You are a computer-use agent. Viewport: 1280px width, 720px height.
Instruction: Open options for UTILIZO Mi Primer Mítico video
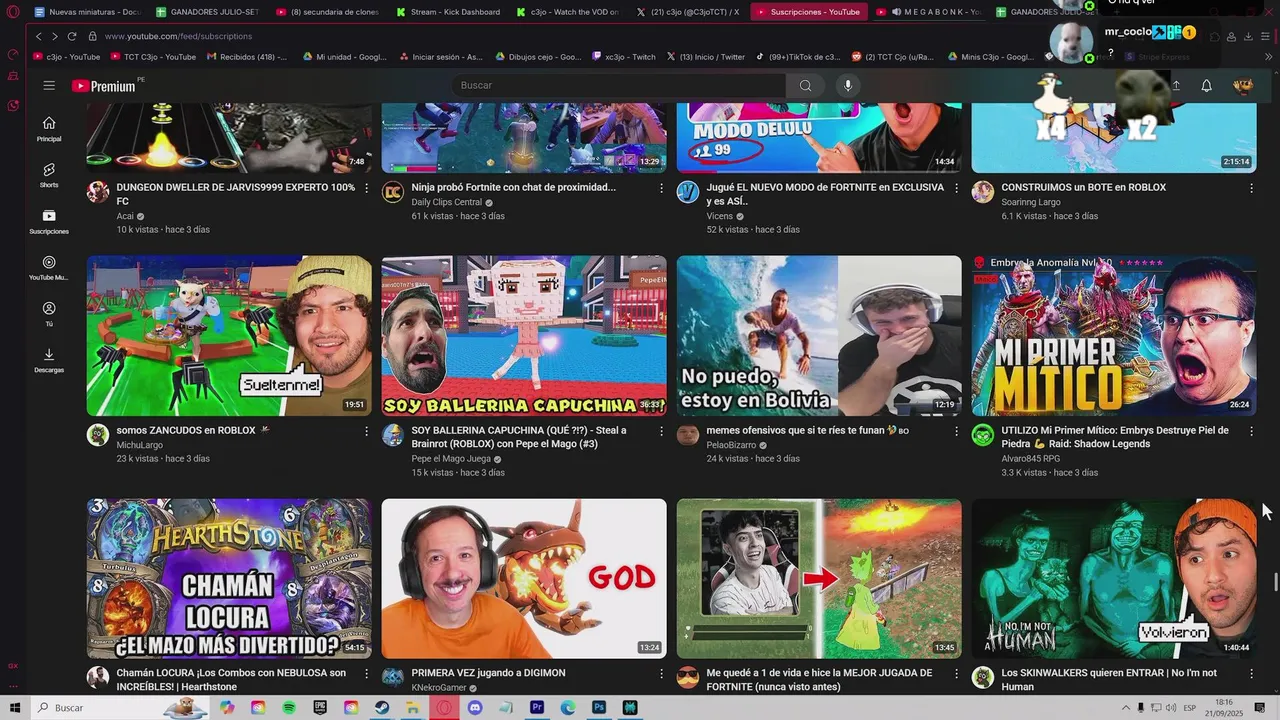[1251, 431]
